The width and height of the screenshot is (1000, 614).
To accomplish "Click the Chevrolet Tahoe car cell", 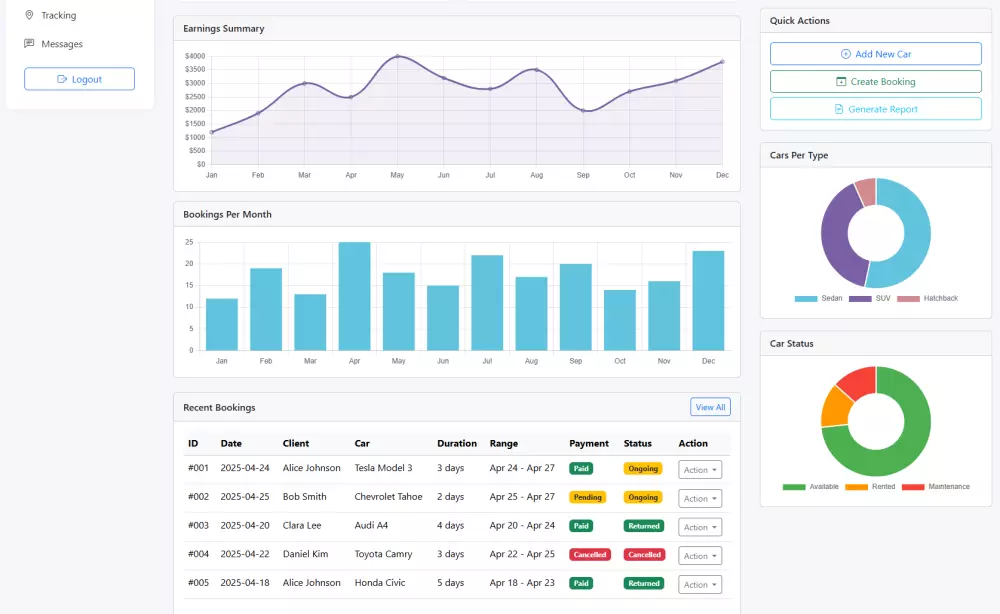I will (388, 497).
